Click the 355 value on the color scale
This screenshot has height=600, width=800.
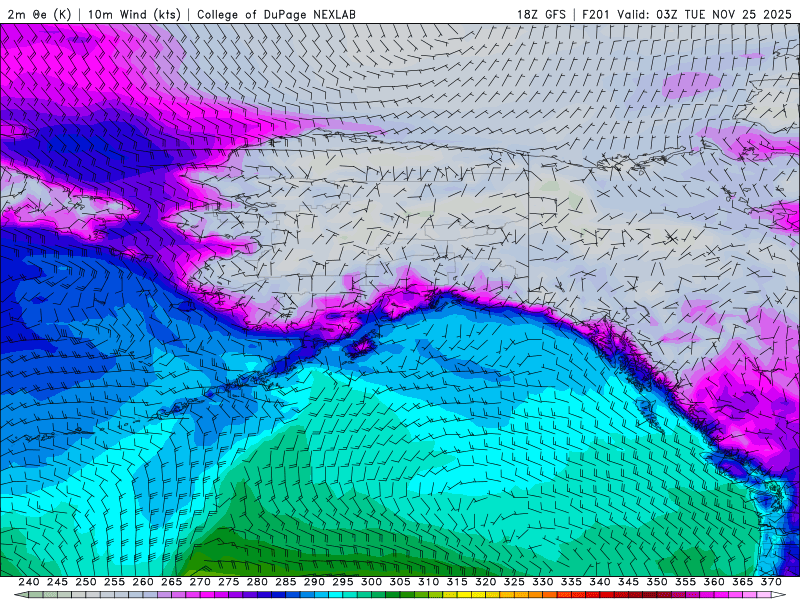(x=686, y=582)
